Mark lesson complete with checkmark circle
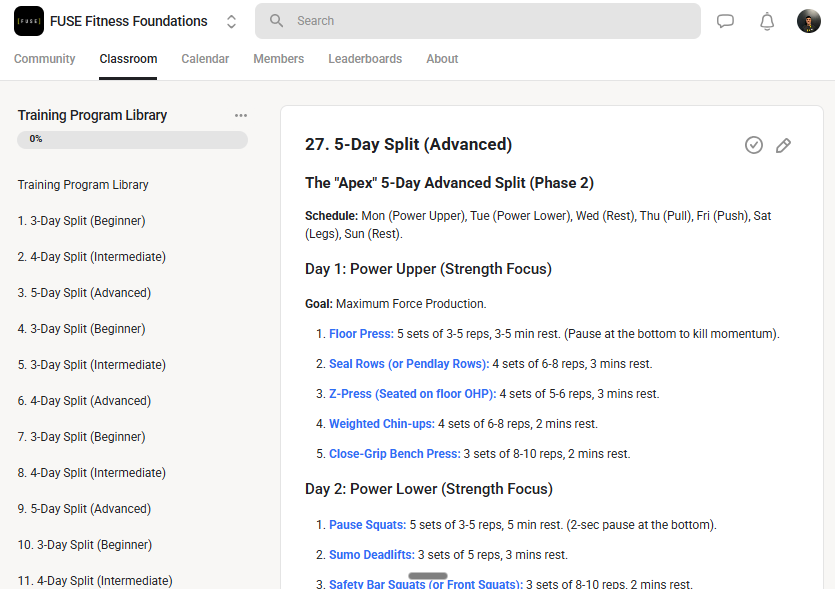The width and height of the screenshot is (835, 589). click(x=754, y=145)
